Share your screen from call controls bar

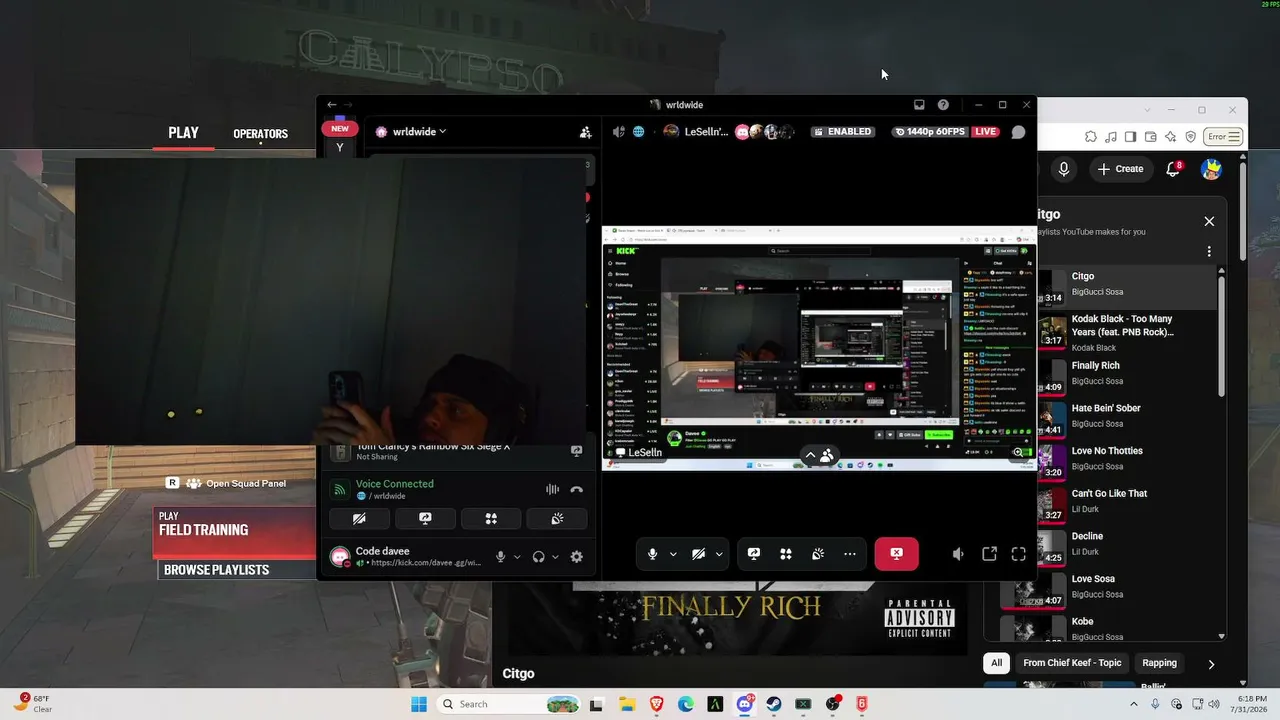click(754, 554)
